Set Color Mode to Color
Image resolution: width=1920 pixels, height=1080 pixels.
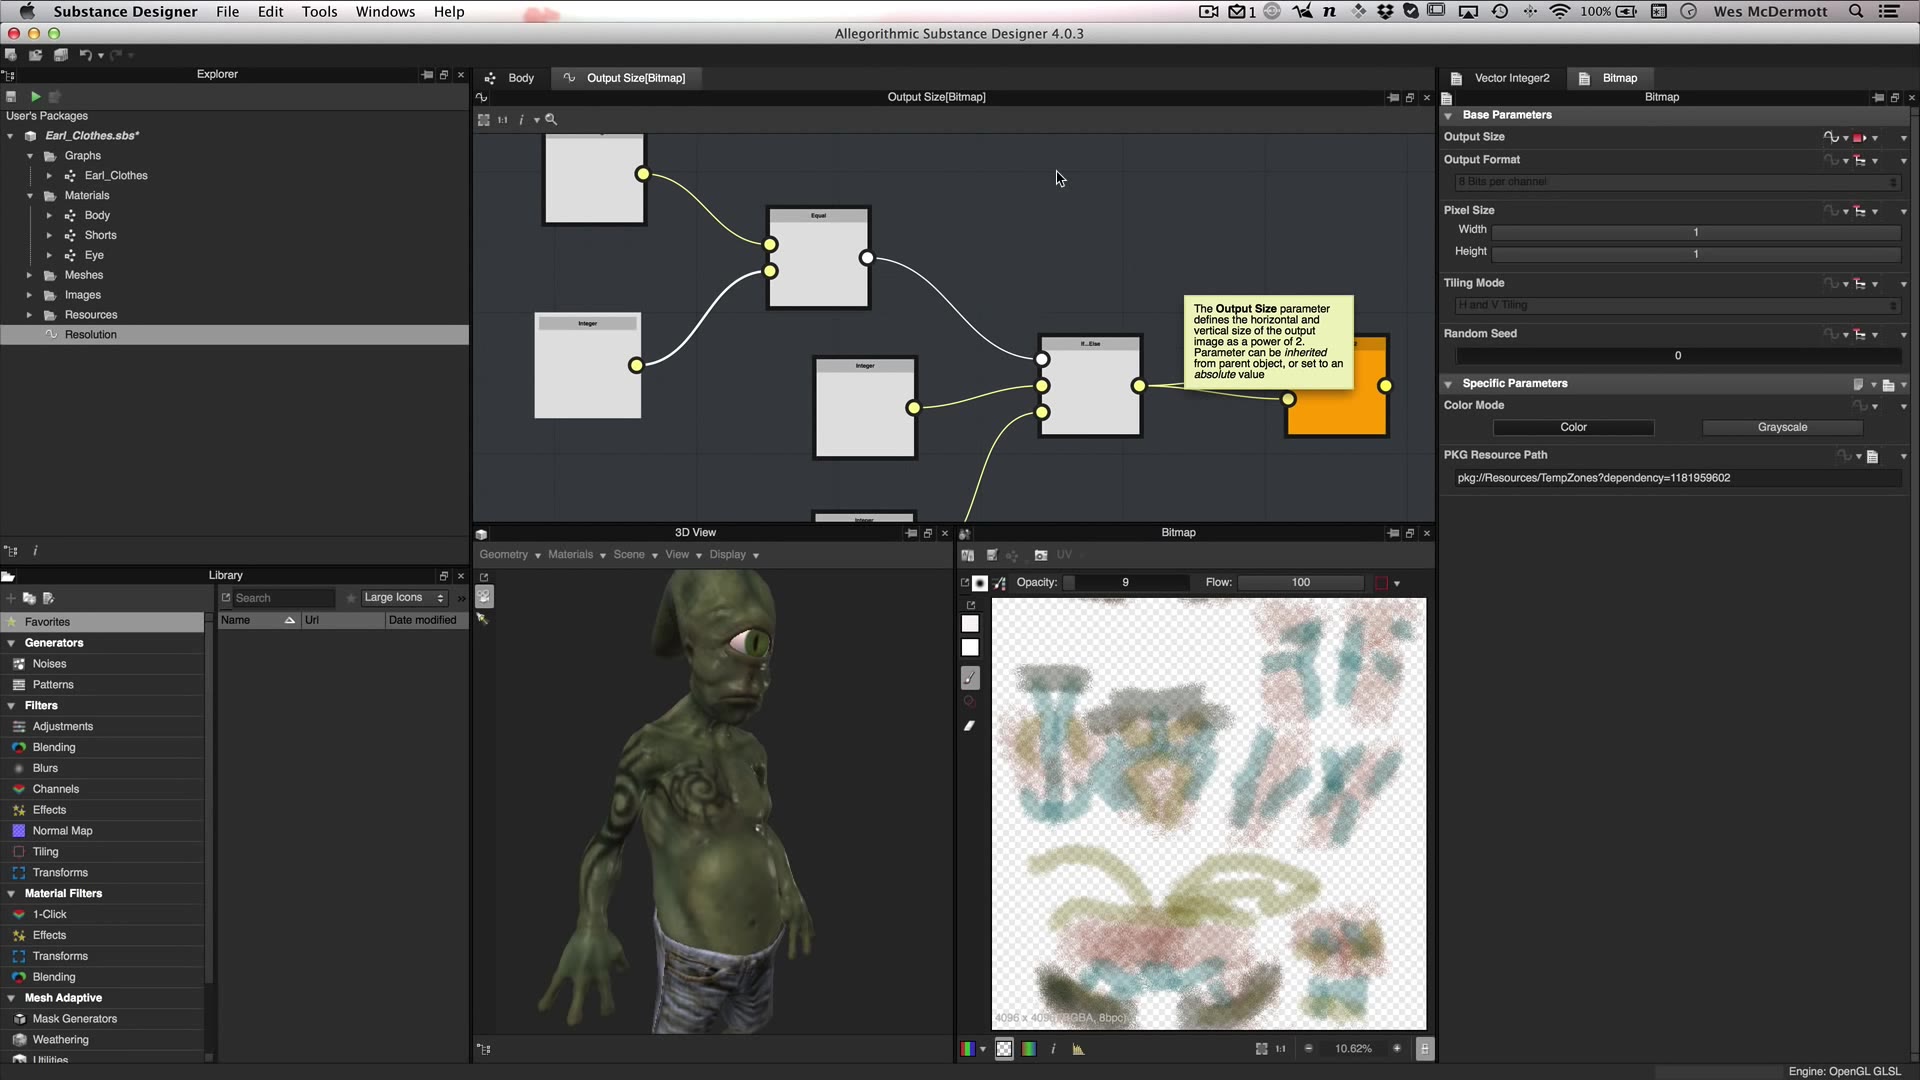pyautogui.click(x=1573, y=427)
